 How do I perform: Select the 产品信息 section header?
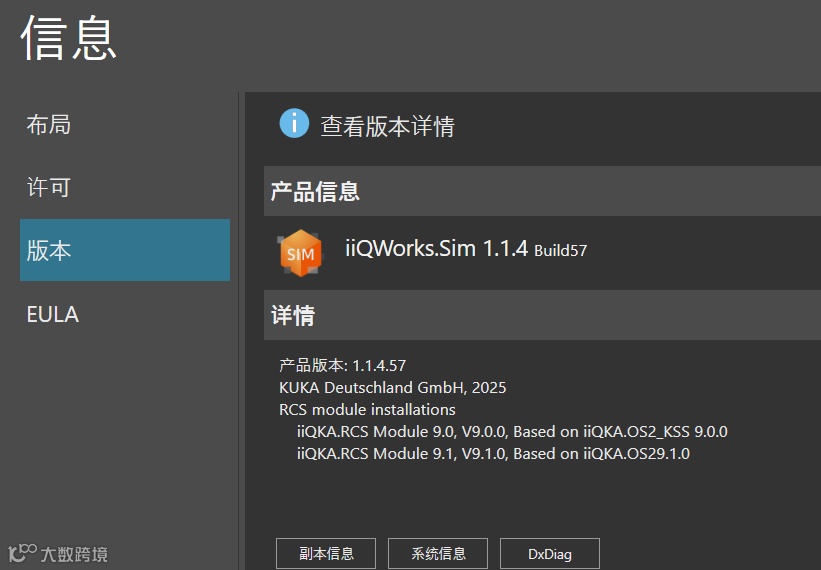542,191
